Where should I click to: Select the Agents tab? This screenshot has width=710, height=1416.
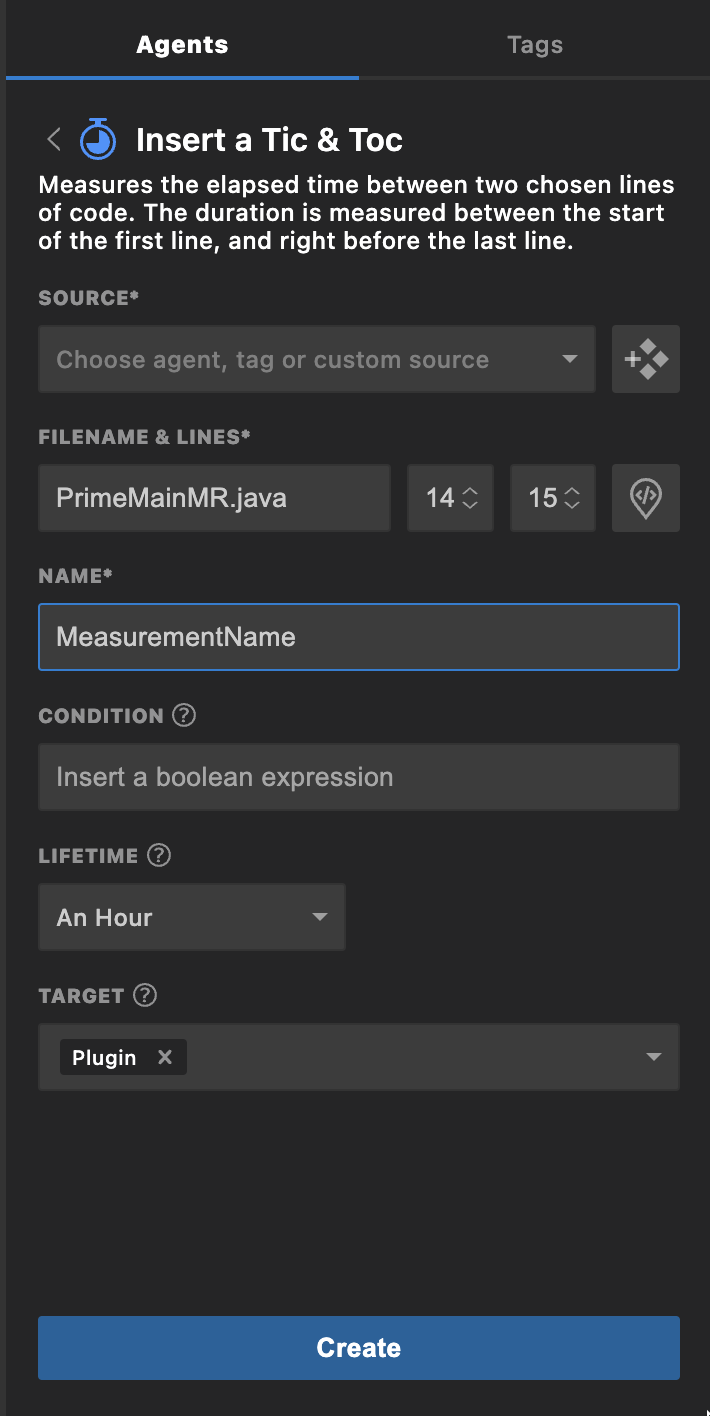pos(182,45)
